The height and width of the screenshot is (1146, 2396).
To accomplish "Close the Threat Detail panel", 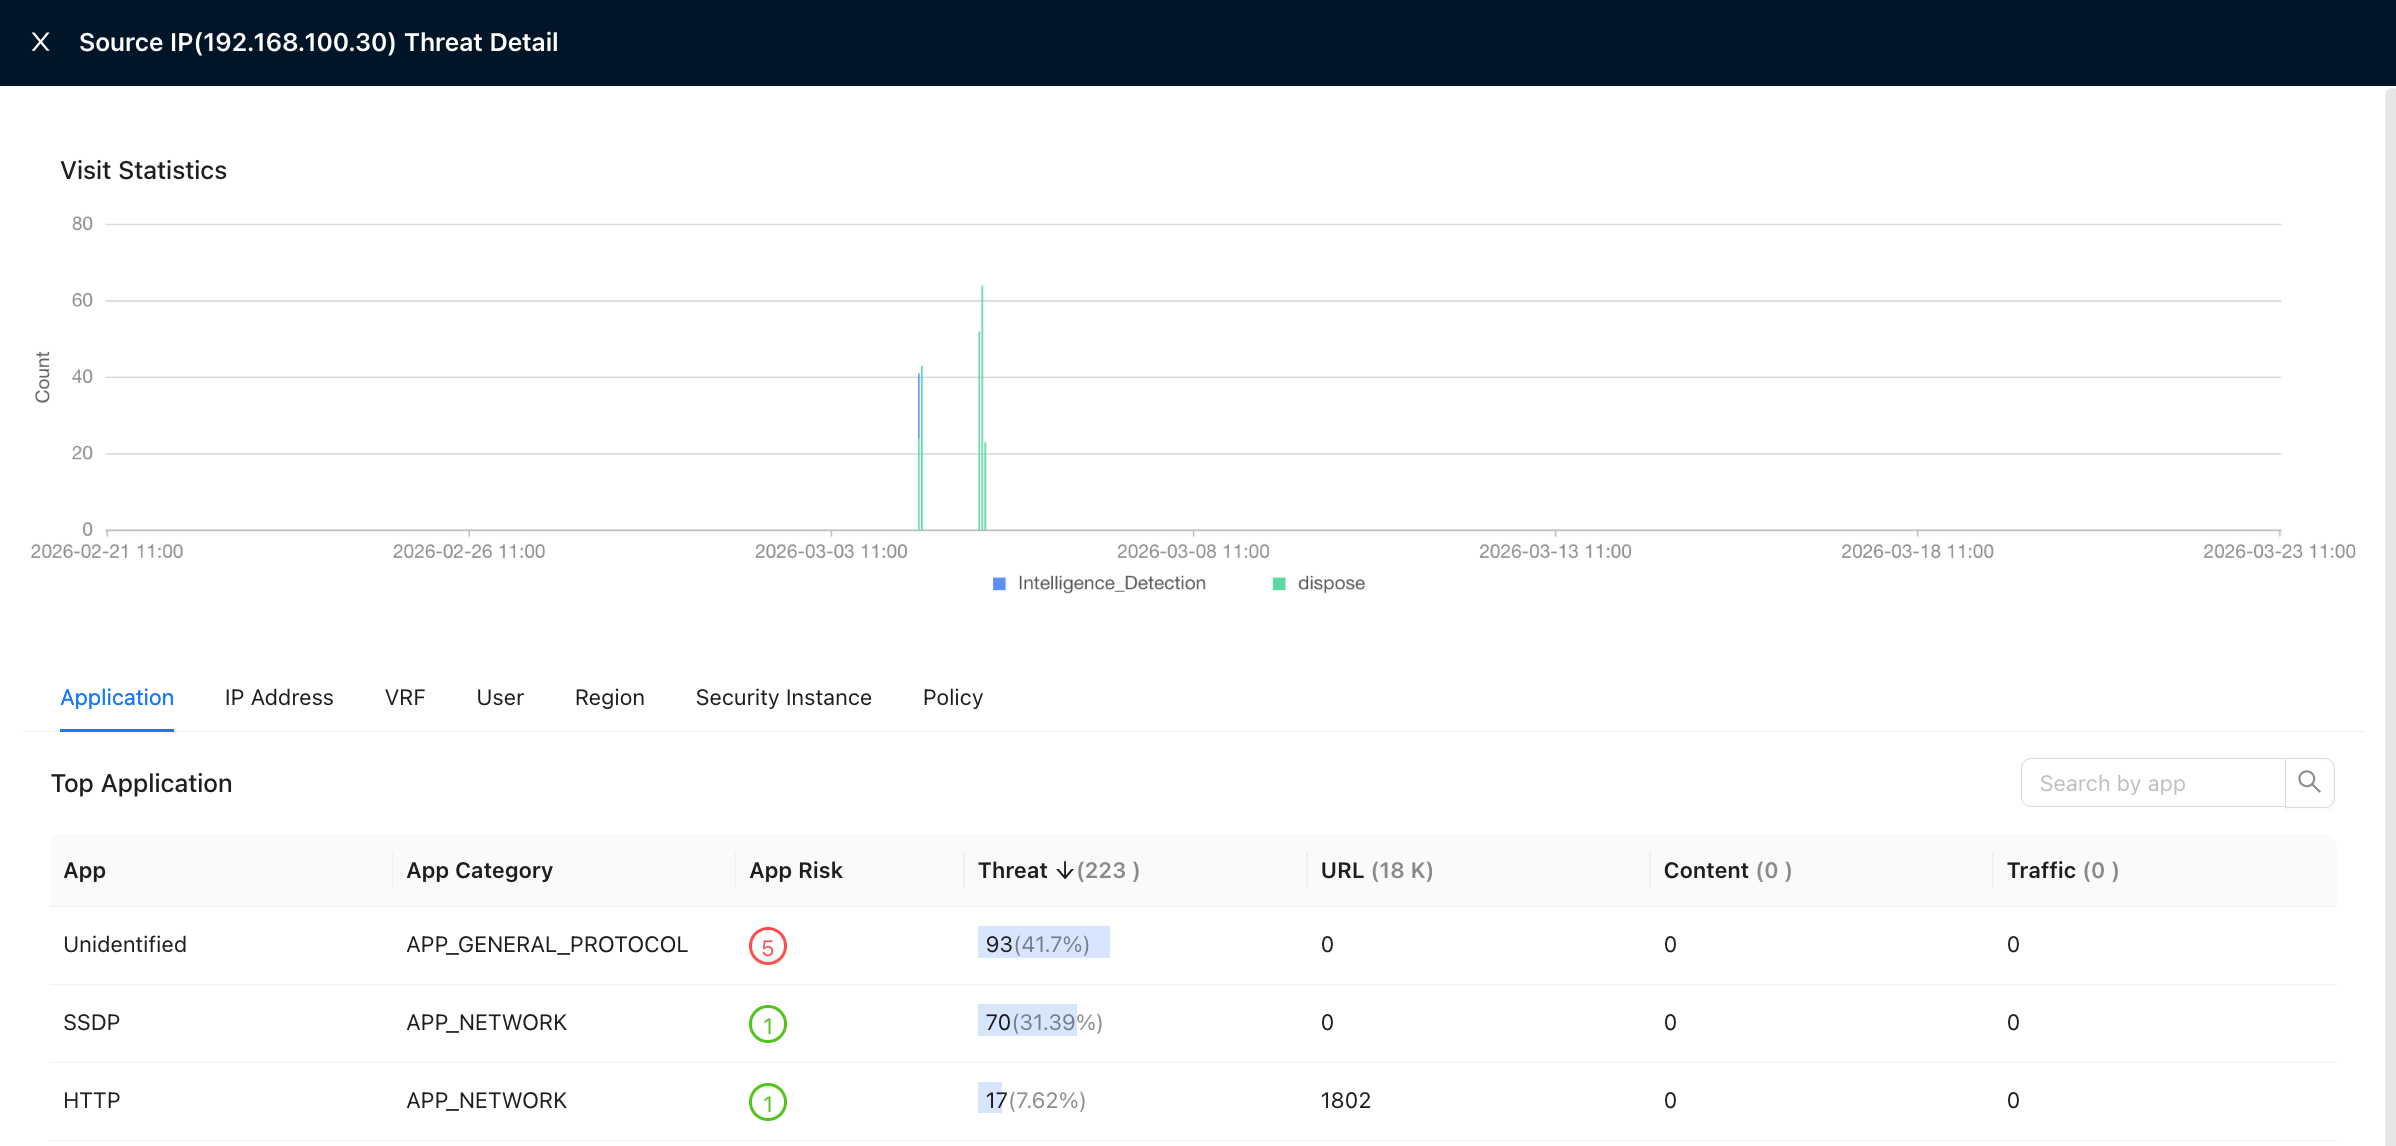I will (x=40, y=42).
